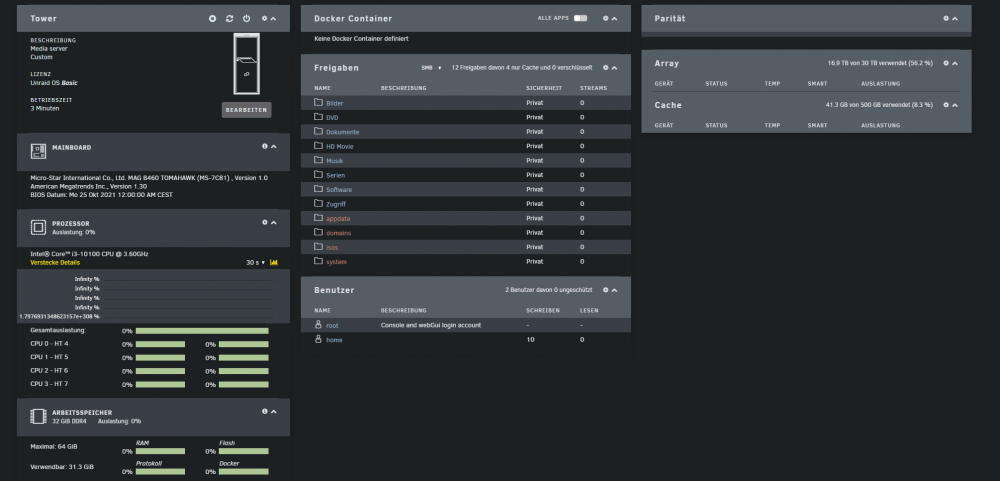Open the Dokumente share
Viewport: 1000px width, 481px height.
point(342,132)
